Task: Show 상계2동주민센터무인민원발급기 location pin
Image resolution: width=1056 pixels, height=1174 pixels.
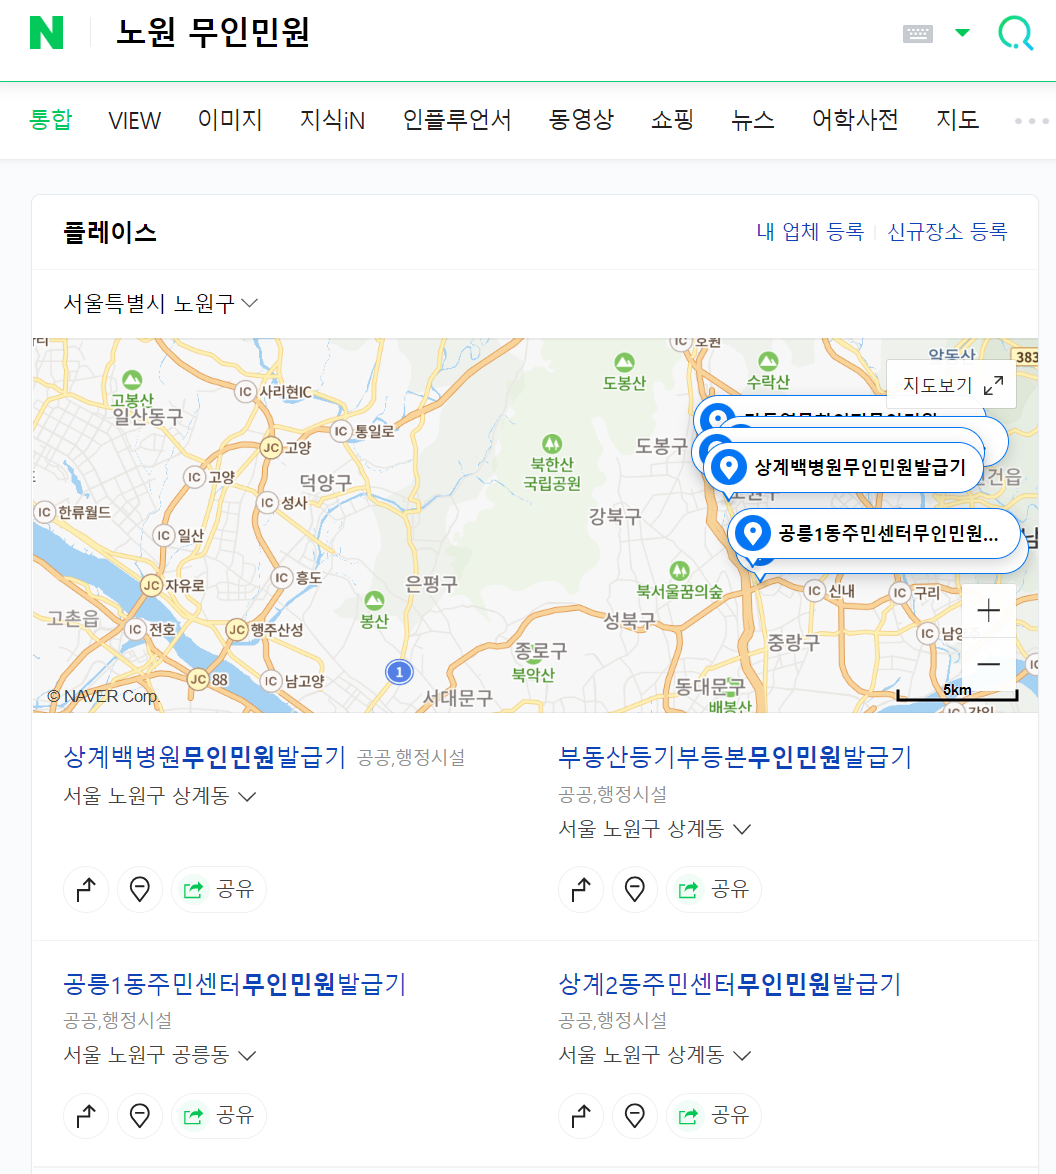Action: [635, 1116]
